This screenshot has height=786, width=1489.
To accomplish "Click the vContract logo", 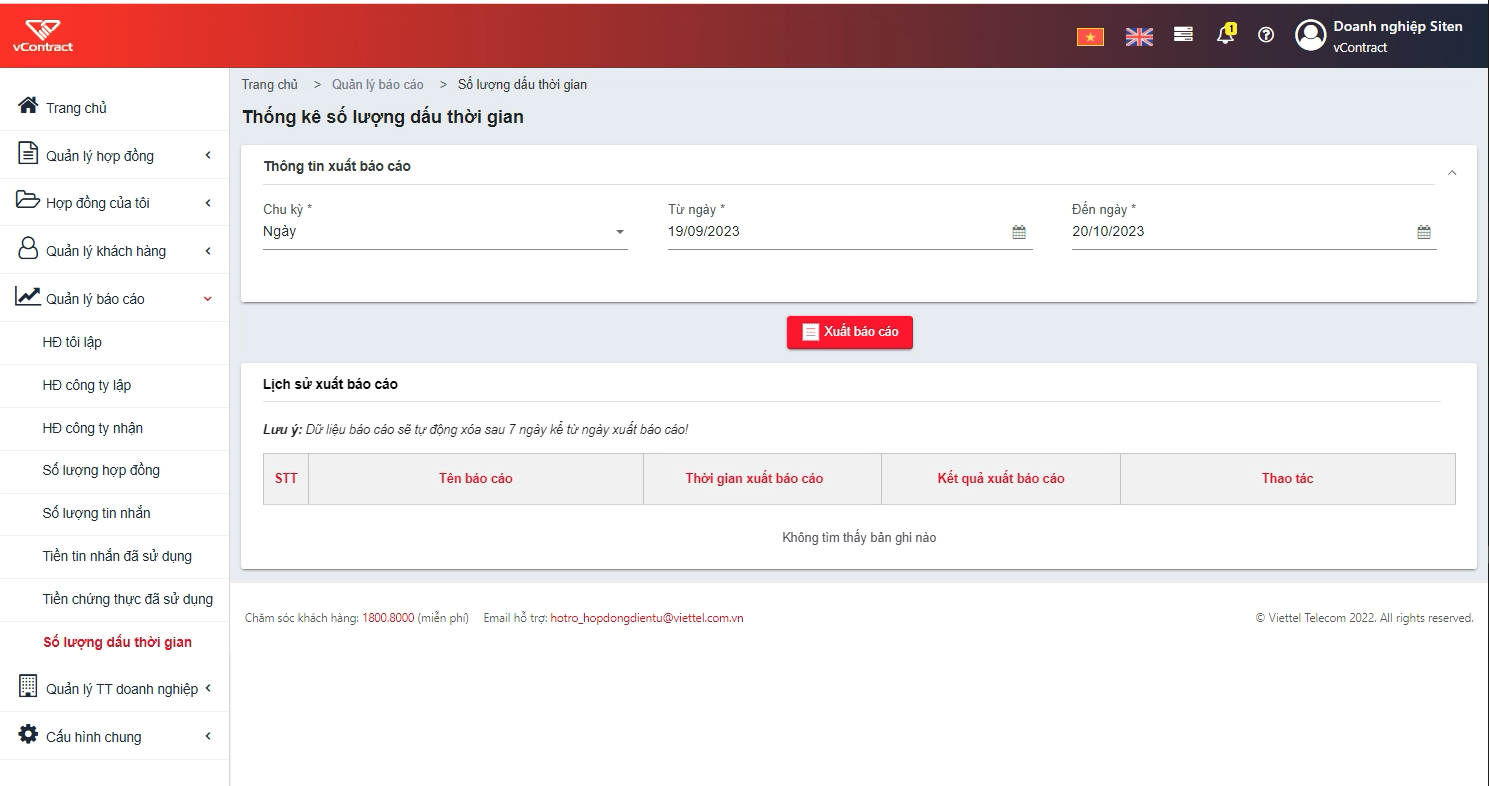I will [x=43, y=36].
